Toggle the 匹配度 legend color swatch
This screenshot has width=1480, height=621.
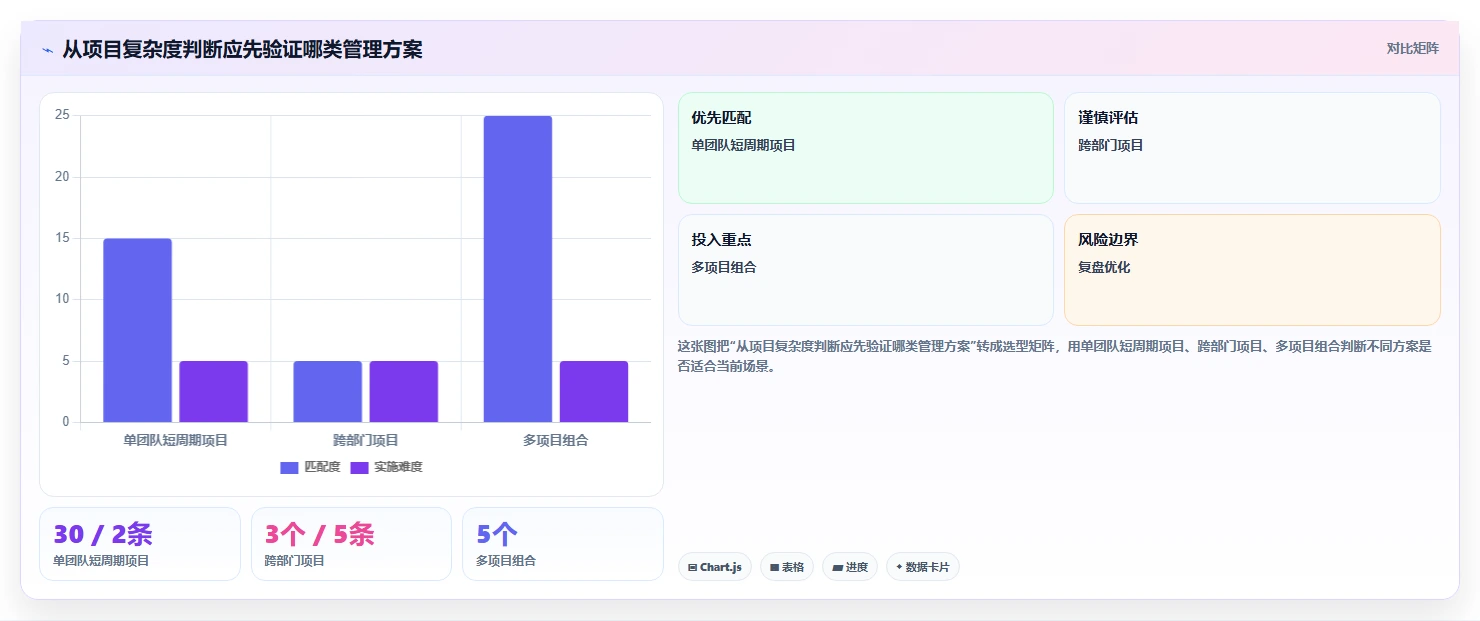point(290,467)
